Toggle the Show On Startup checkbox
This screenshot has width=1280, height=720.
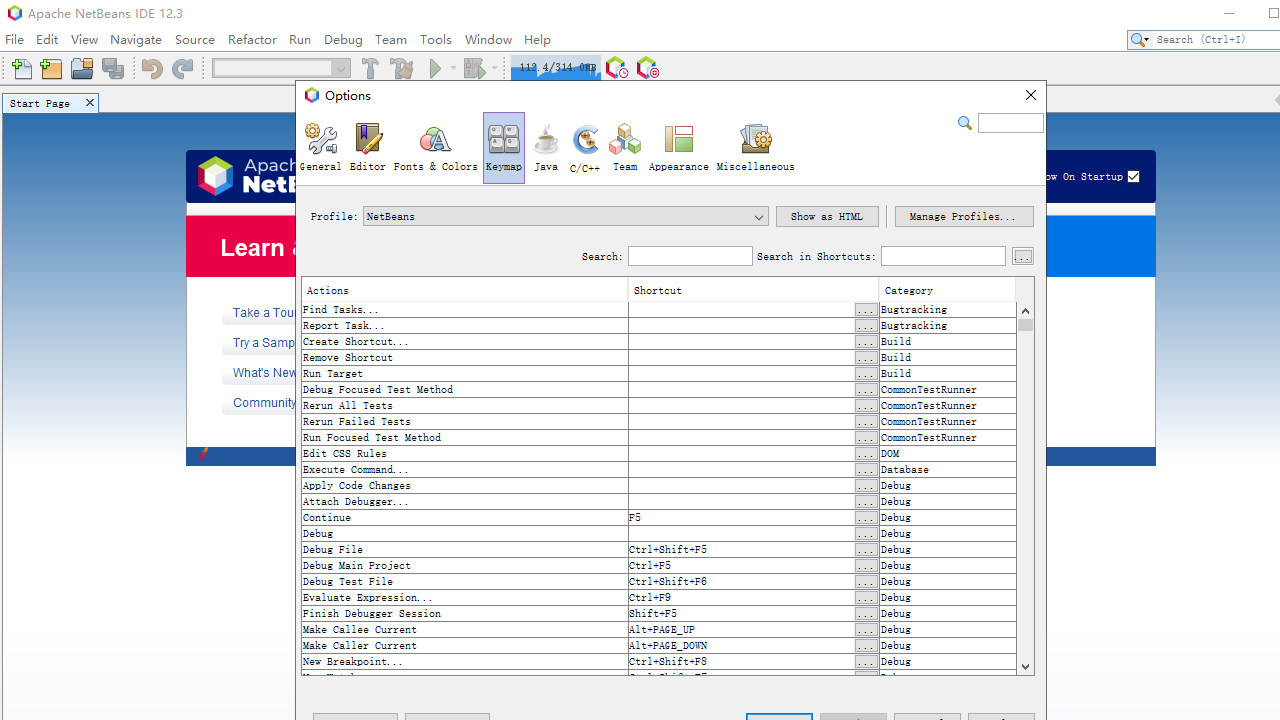(x=1133, y=177)
